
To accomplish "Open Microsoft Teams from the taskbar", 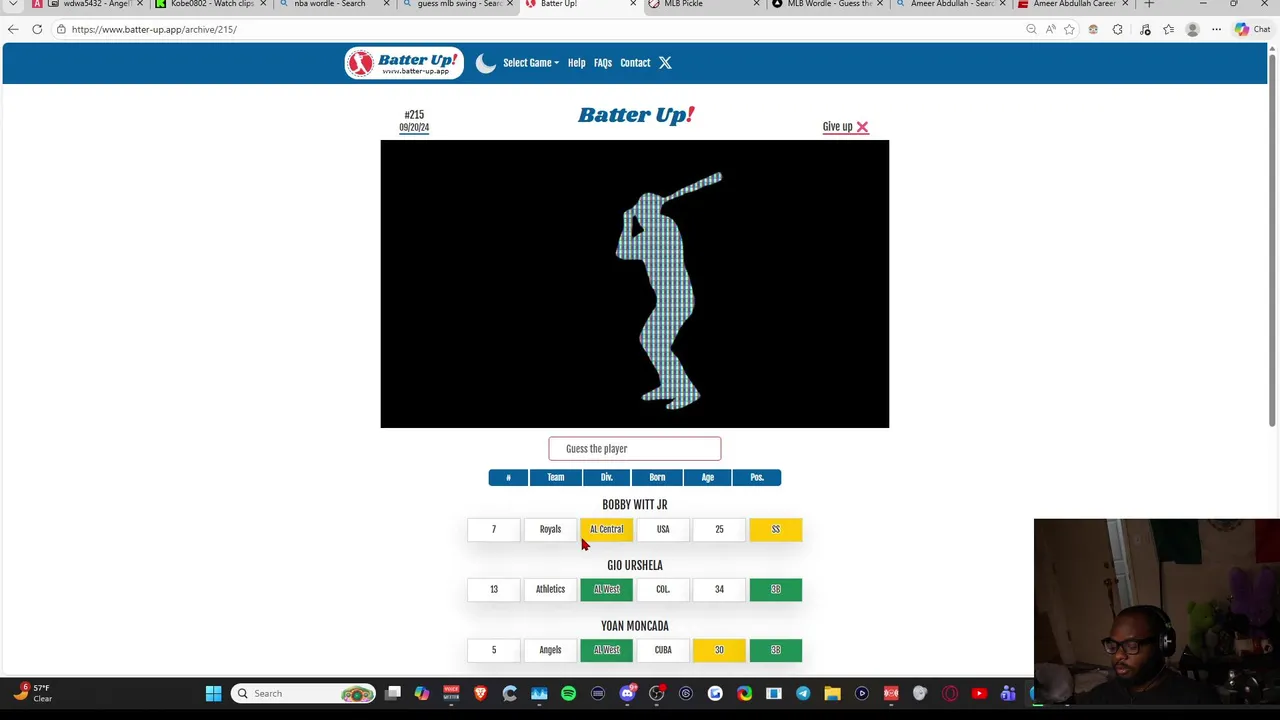I will [x=1008, y=694].
